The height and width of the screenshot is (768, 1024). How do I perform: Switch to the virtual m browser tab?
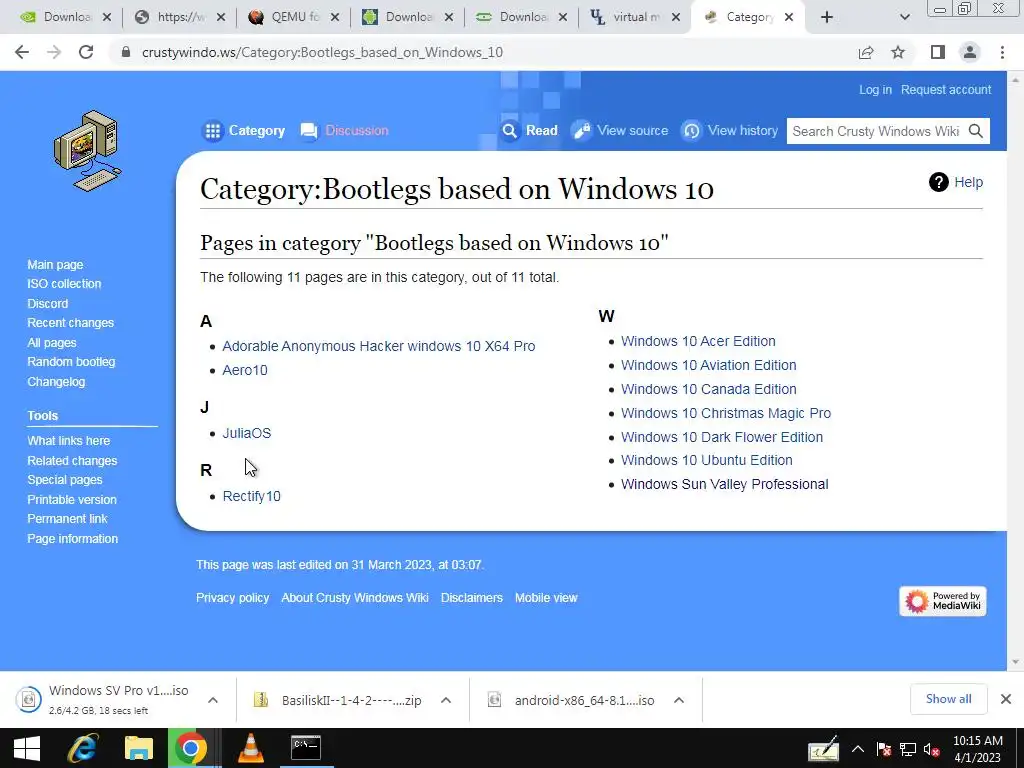[635, 17]
